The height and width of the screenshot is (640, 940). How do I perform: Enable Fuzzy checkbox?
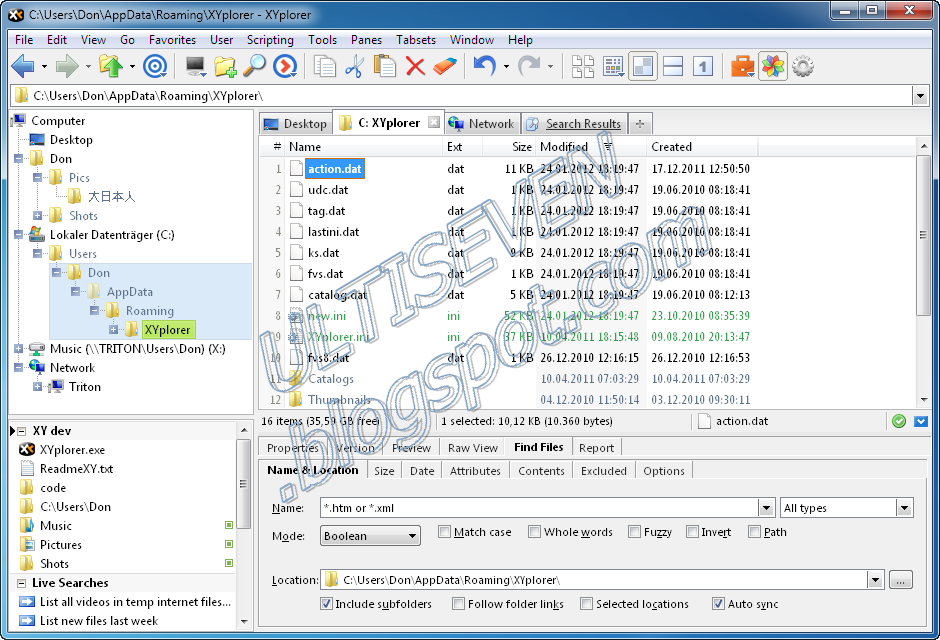[x=634, y=532]
